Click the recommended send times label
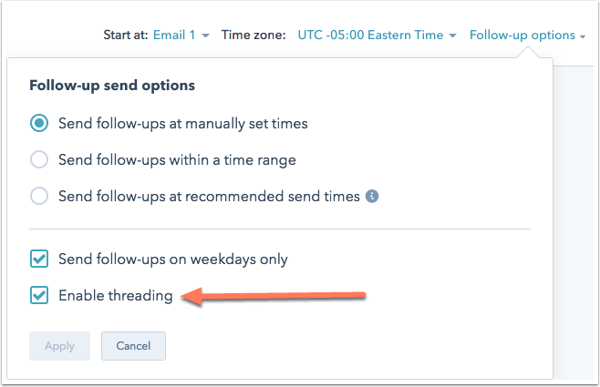 click(209, 196)
